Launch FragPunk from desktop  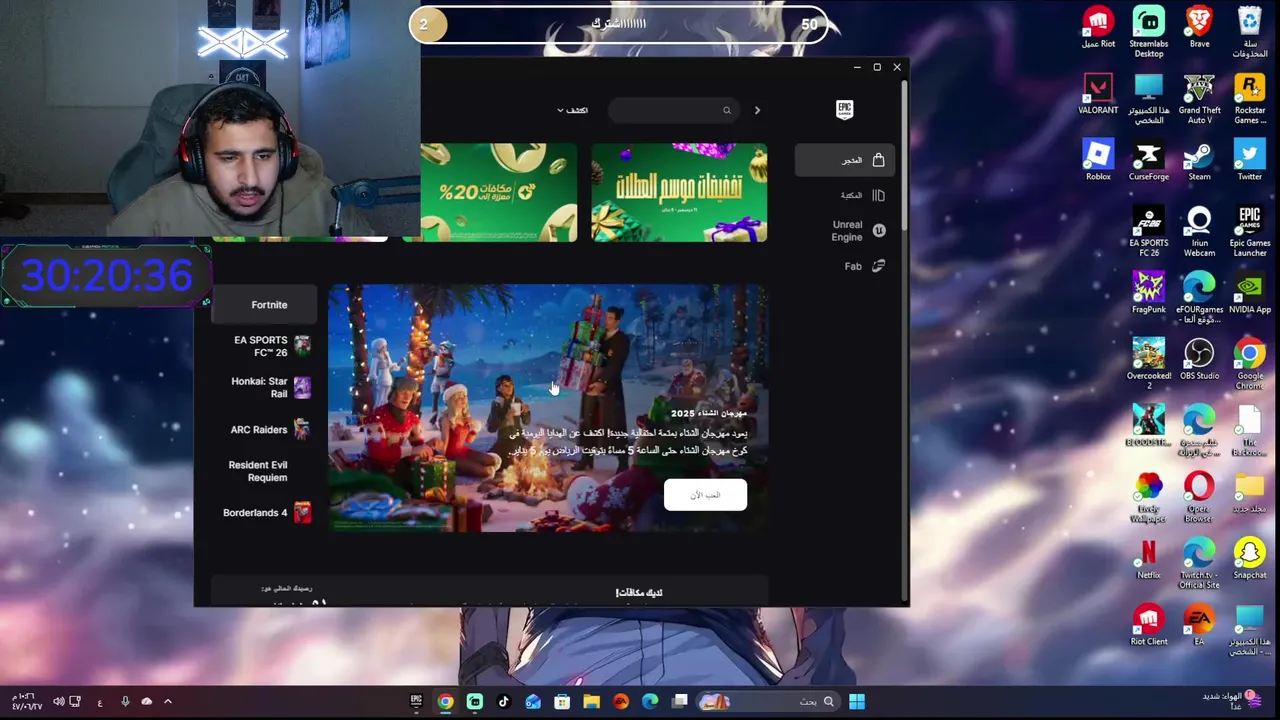coord(1148,294)
